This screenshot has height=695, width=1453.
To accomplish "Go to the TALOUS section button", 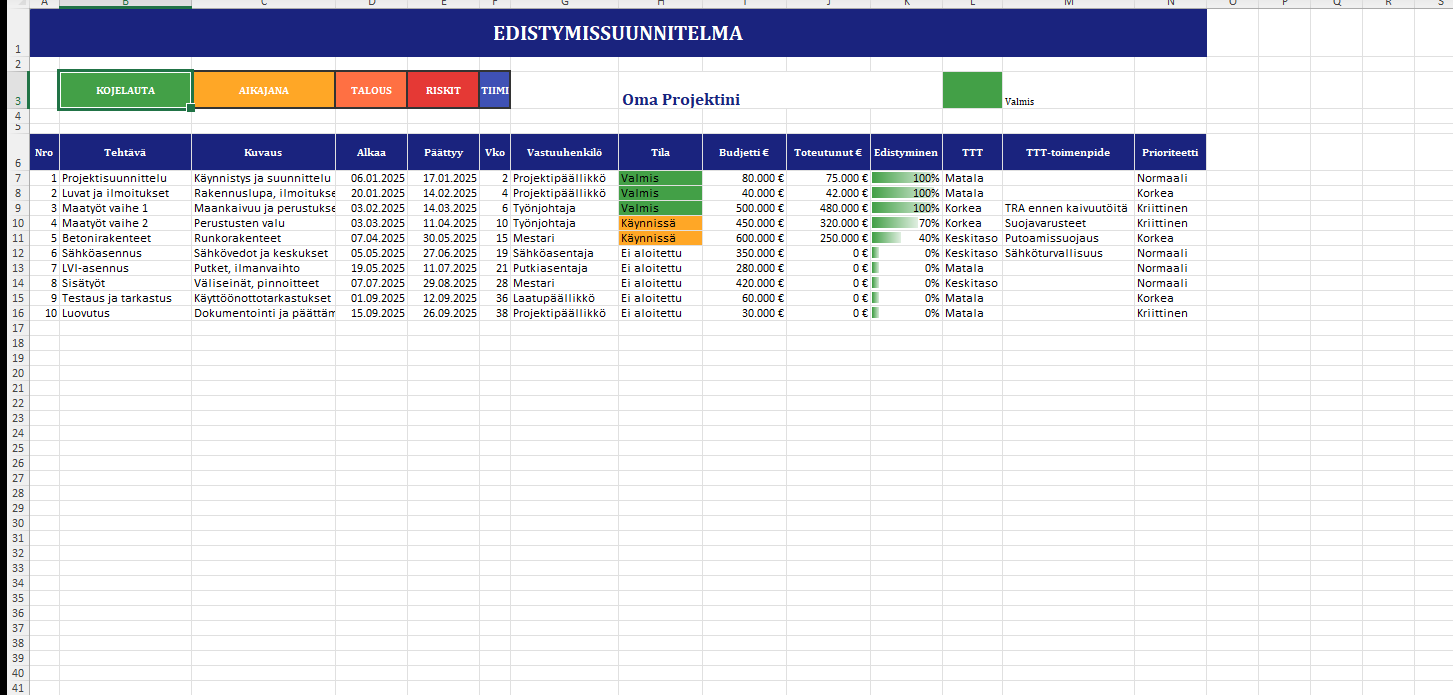I will click(371, 90).
